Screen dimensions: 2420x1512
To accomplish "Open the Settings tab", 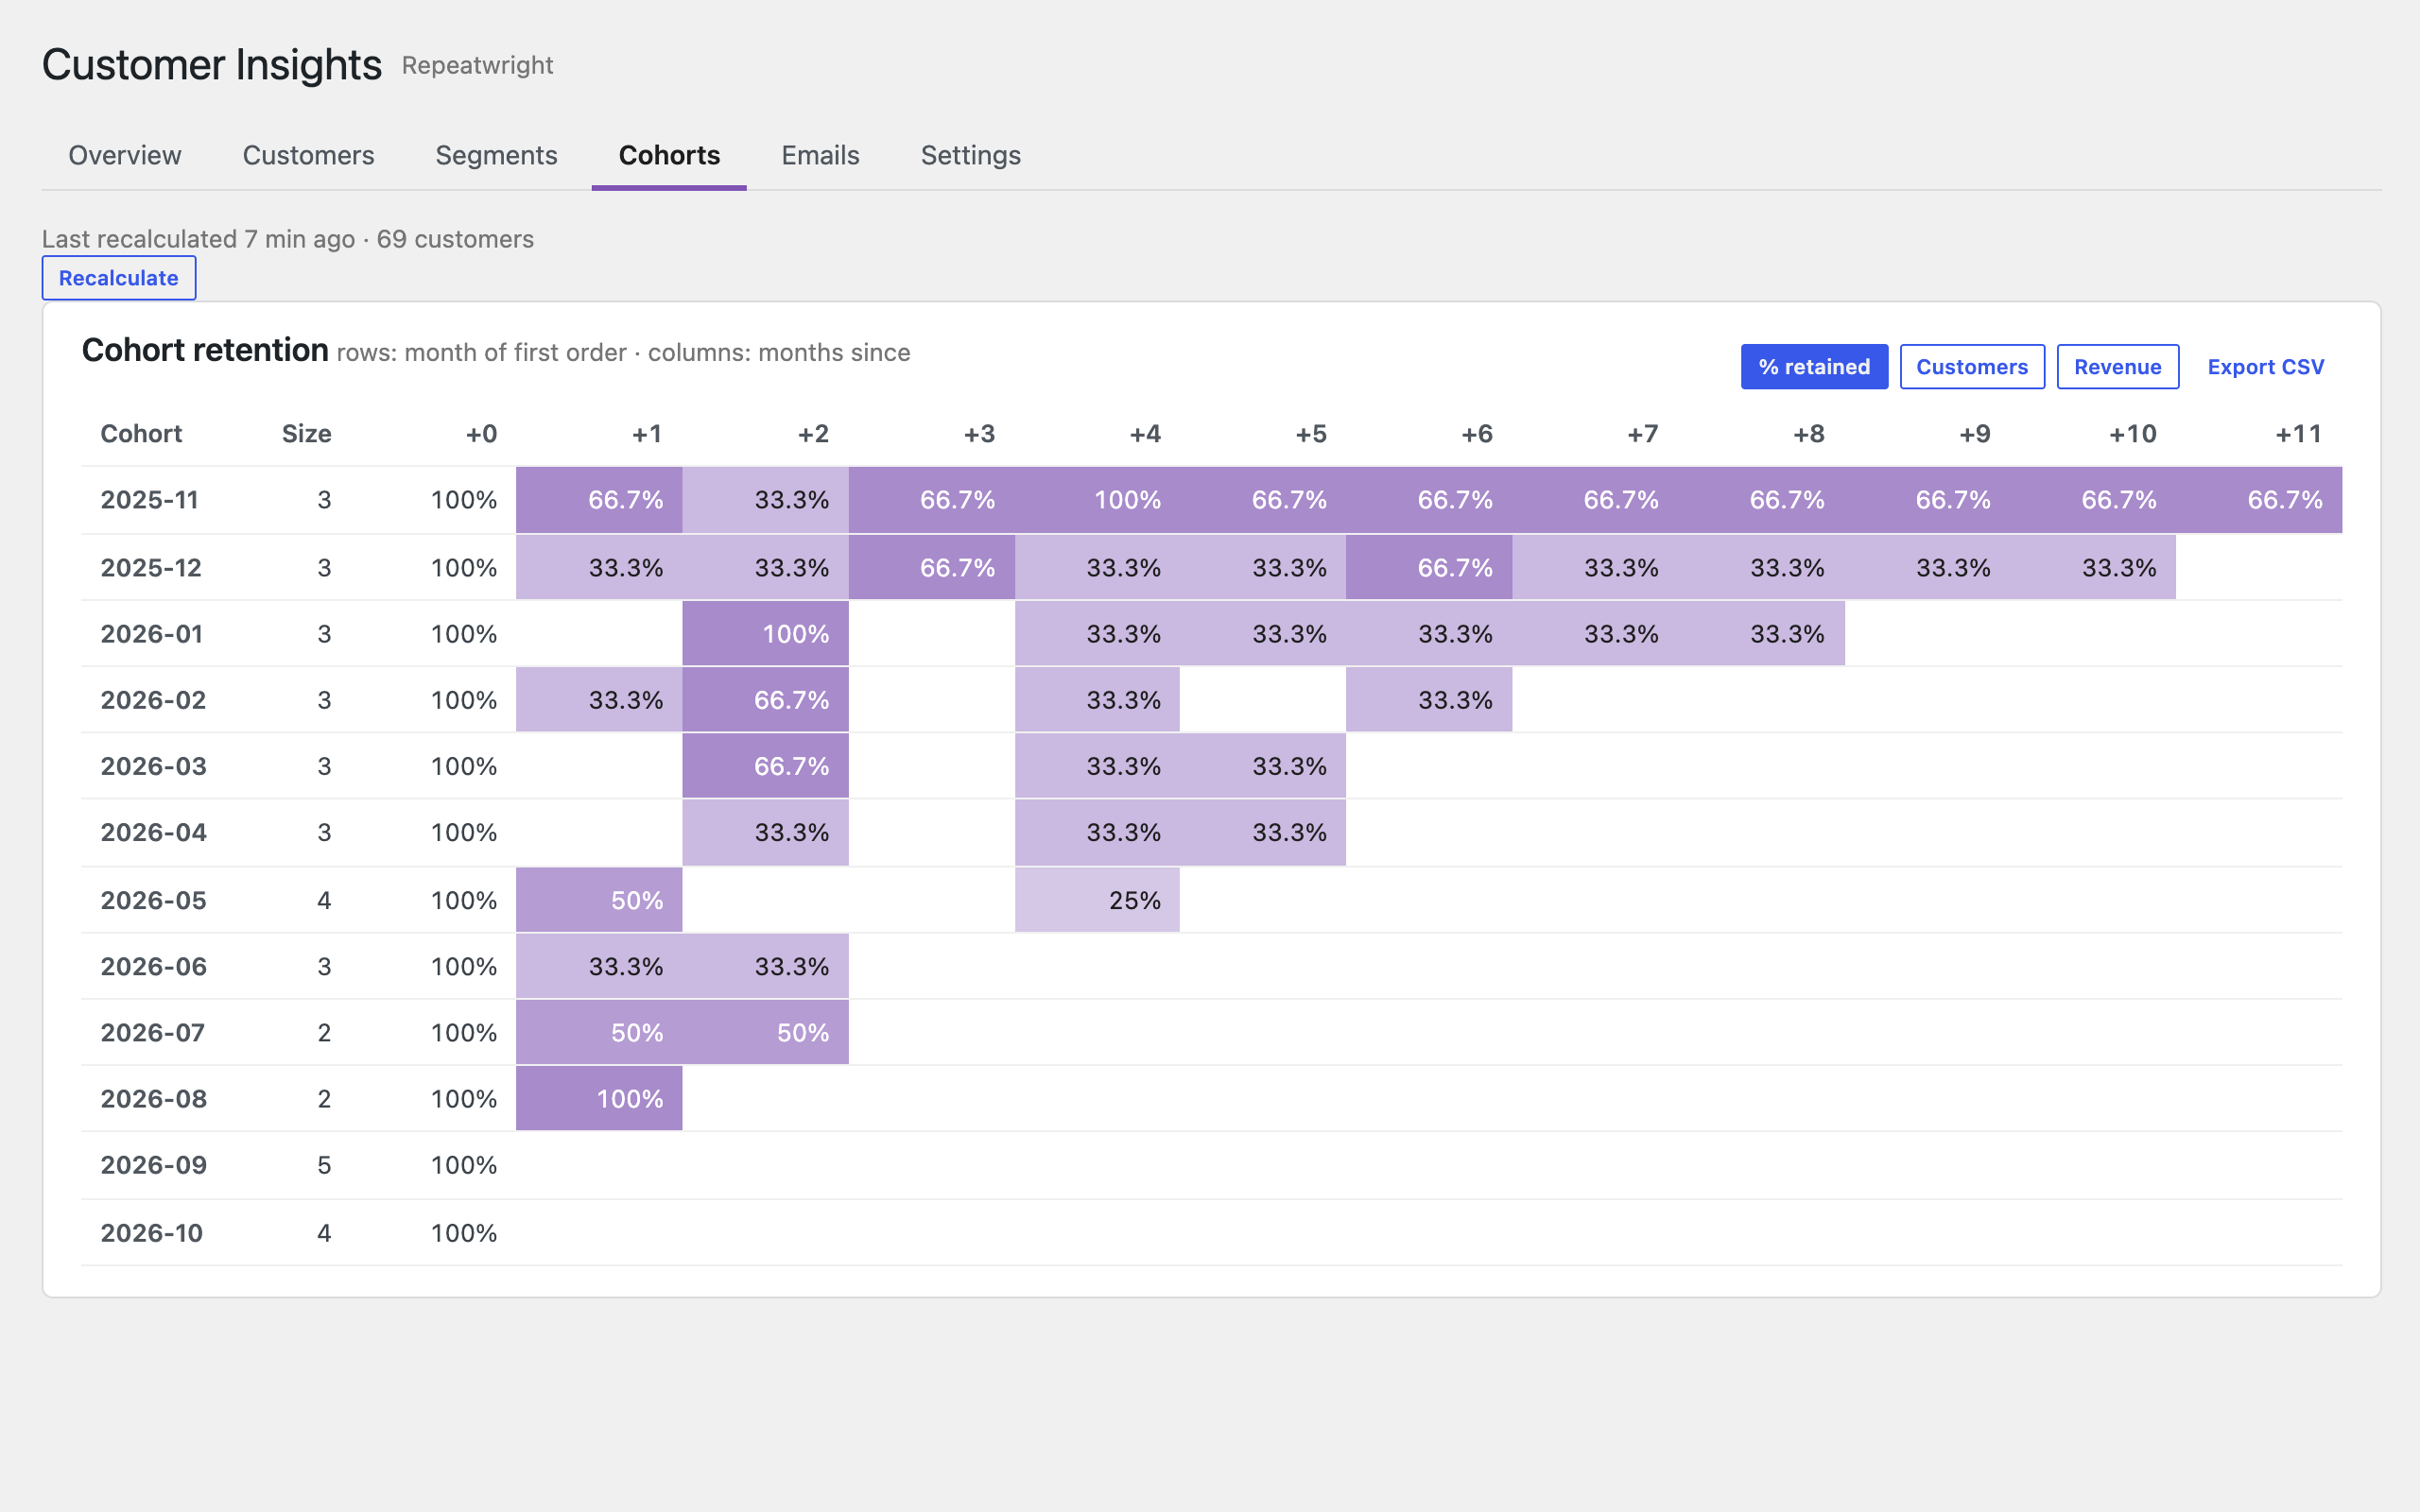I will click(970, 156).
